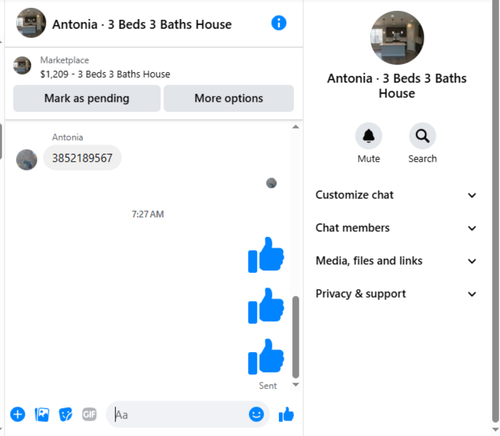Image resolution: width=500 pixels, height=436 pixels.
Task: Click the last thumbs-up message above Sent
Action: (266, 357)
